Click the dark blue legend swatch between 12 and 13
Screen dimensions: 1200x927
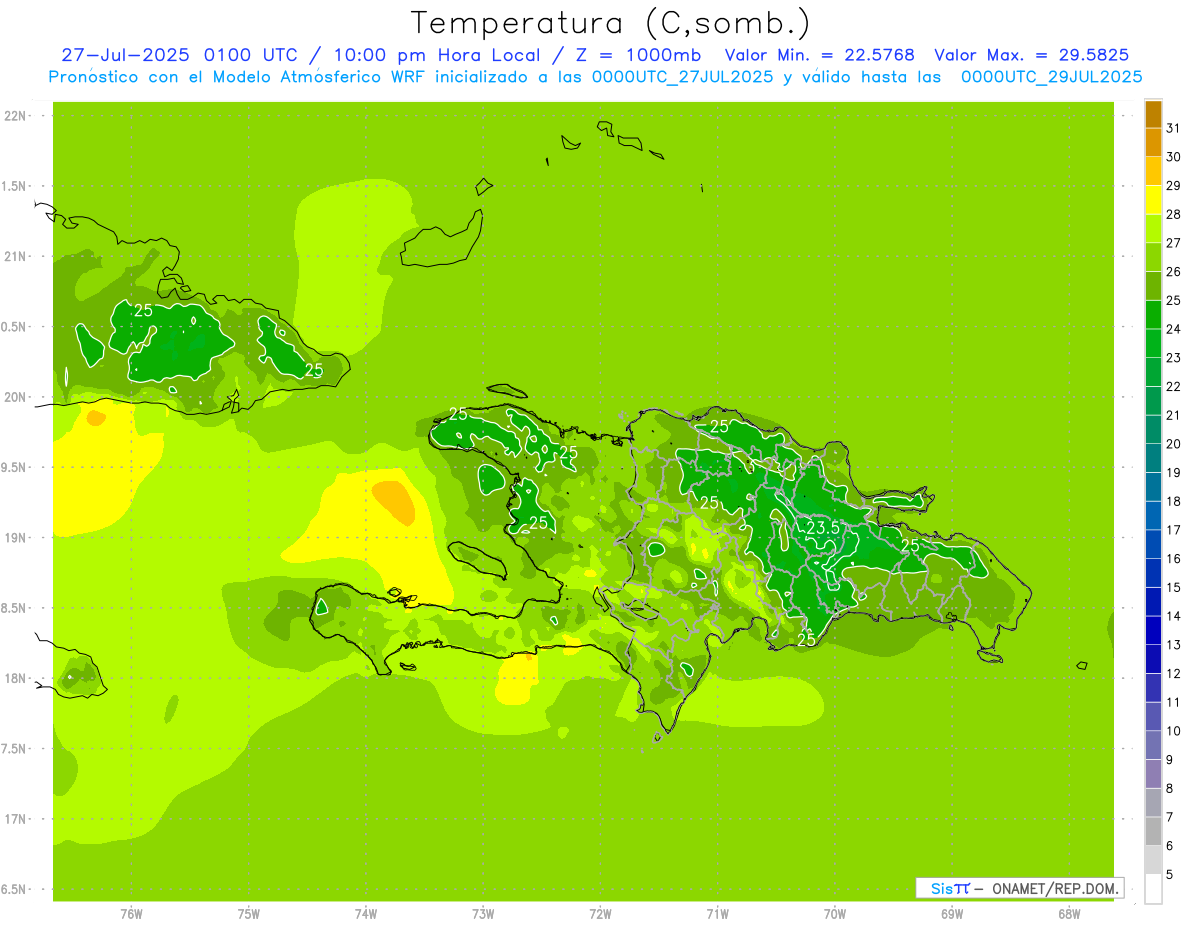tap(1153, 660)
